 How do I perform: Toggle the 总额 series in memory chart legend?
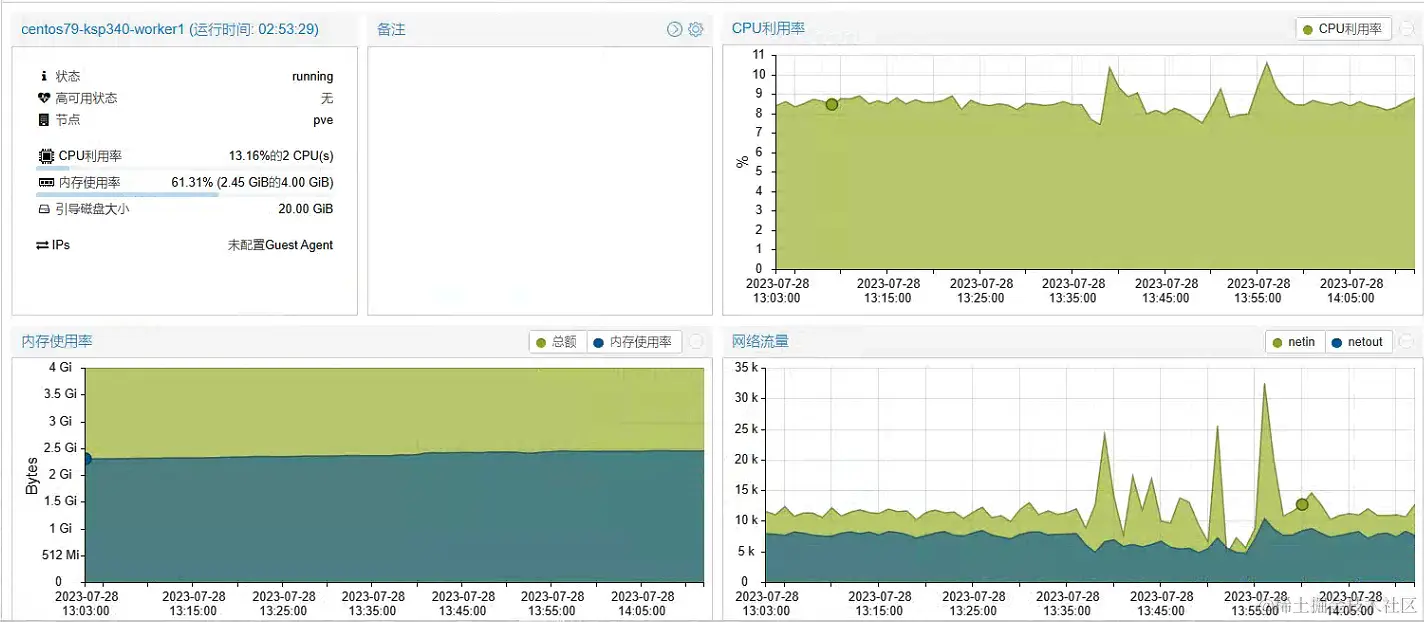click(557, 342)
